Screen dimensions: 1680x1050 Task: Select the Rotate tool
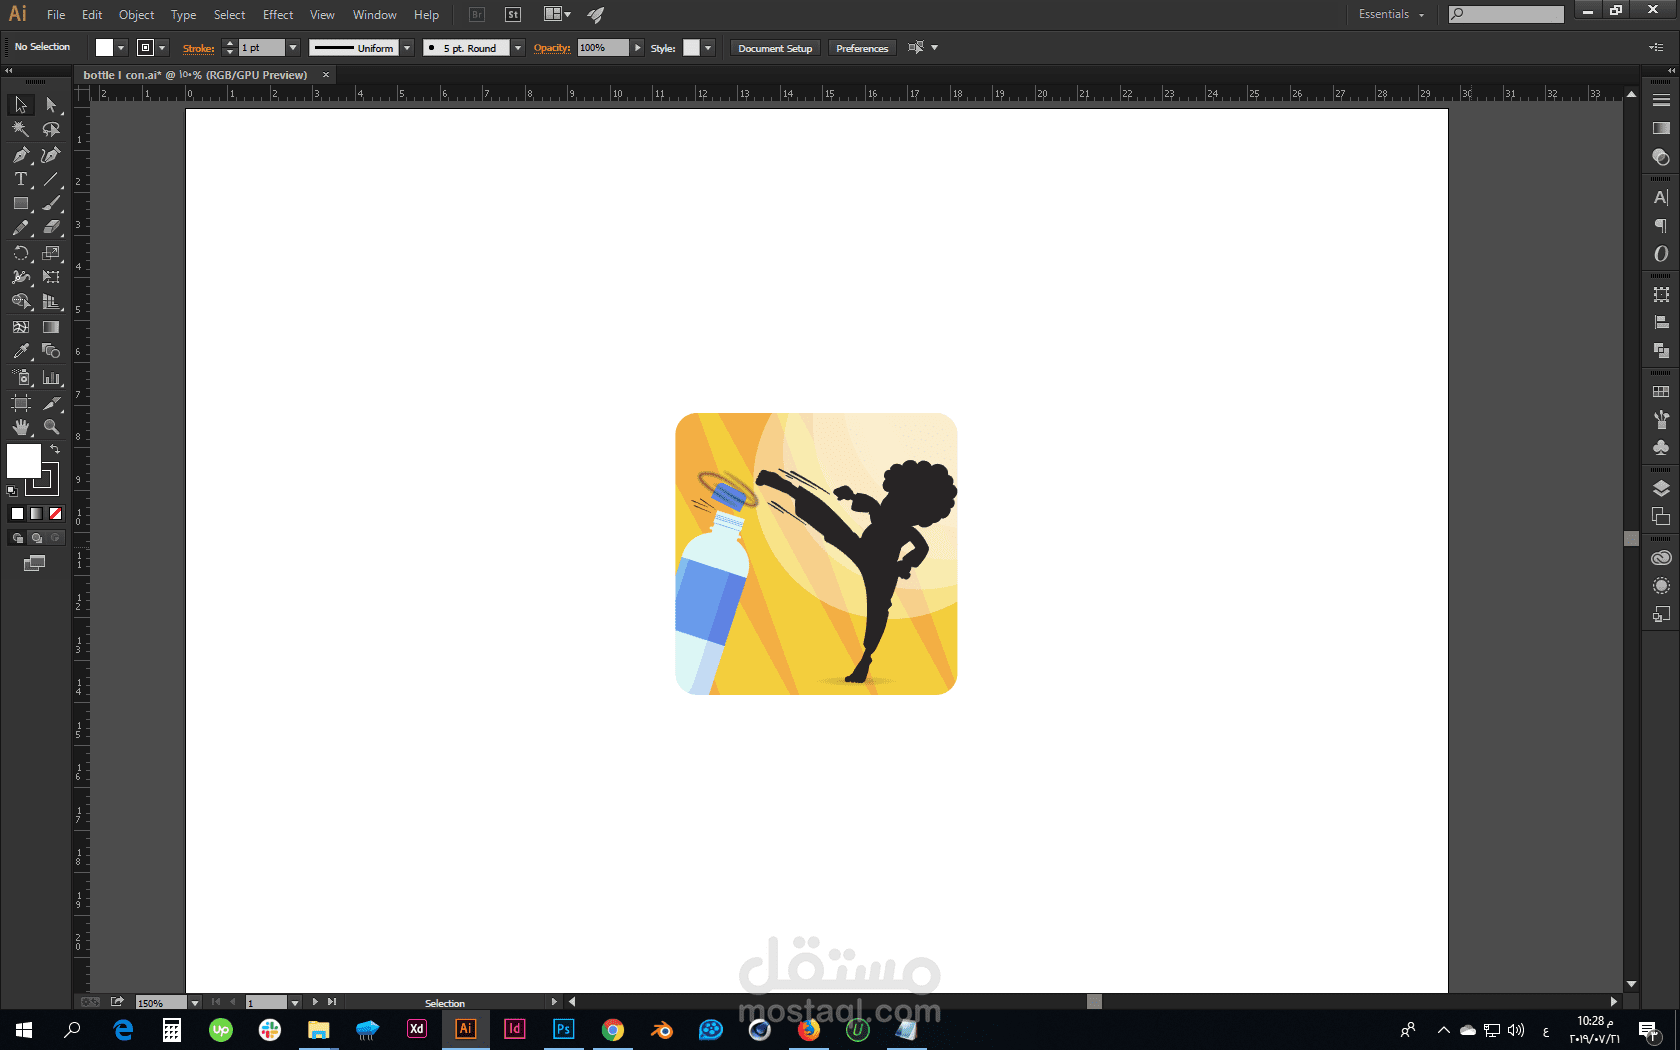[x=21, y=253]
